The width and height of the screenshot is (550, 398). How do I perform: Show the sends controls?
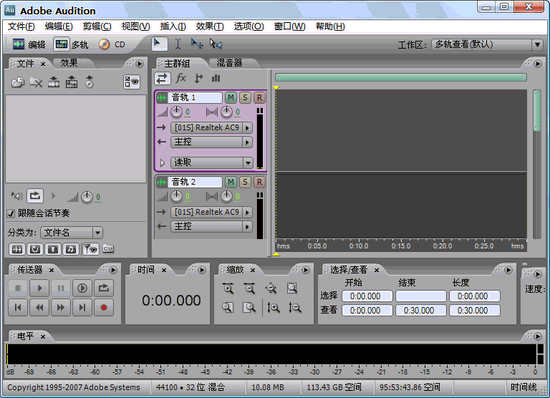click(199, 78)
